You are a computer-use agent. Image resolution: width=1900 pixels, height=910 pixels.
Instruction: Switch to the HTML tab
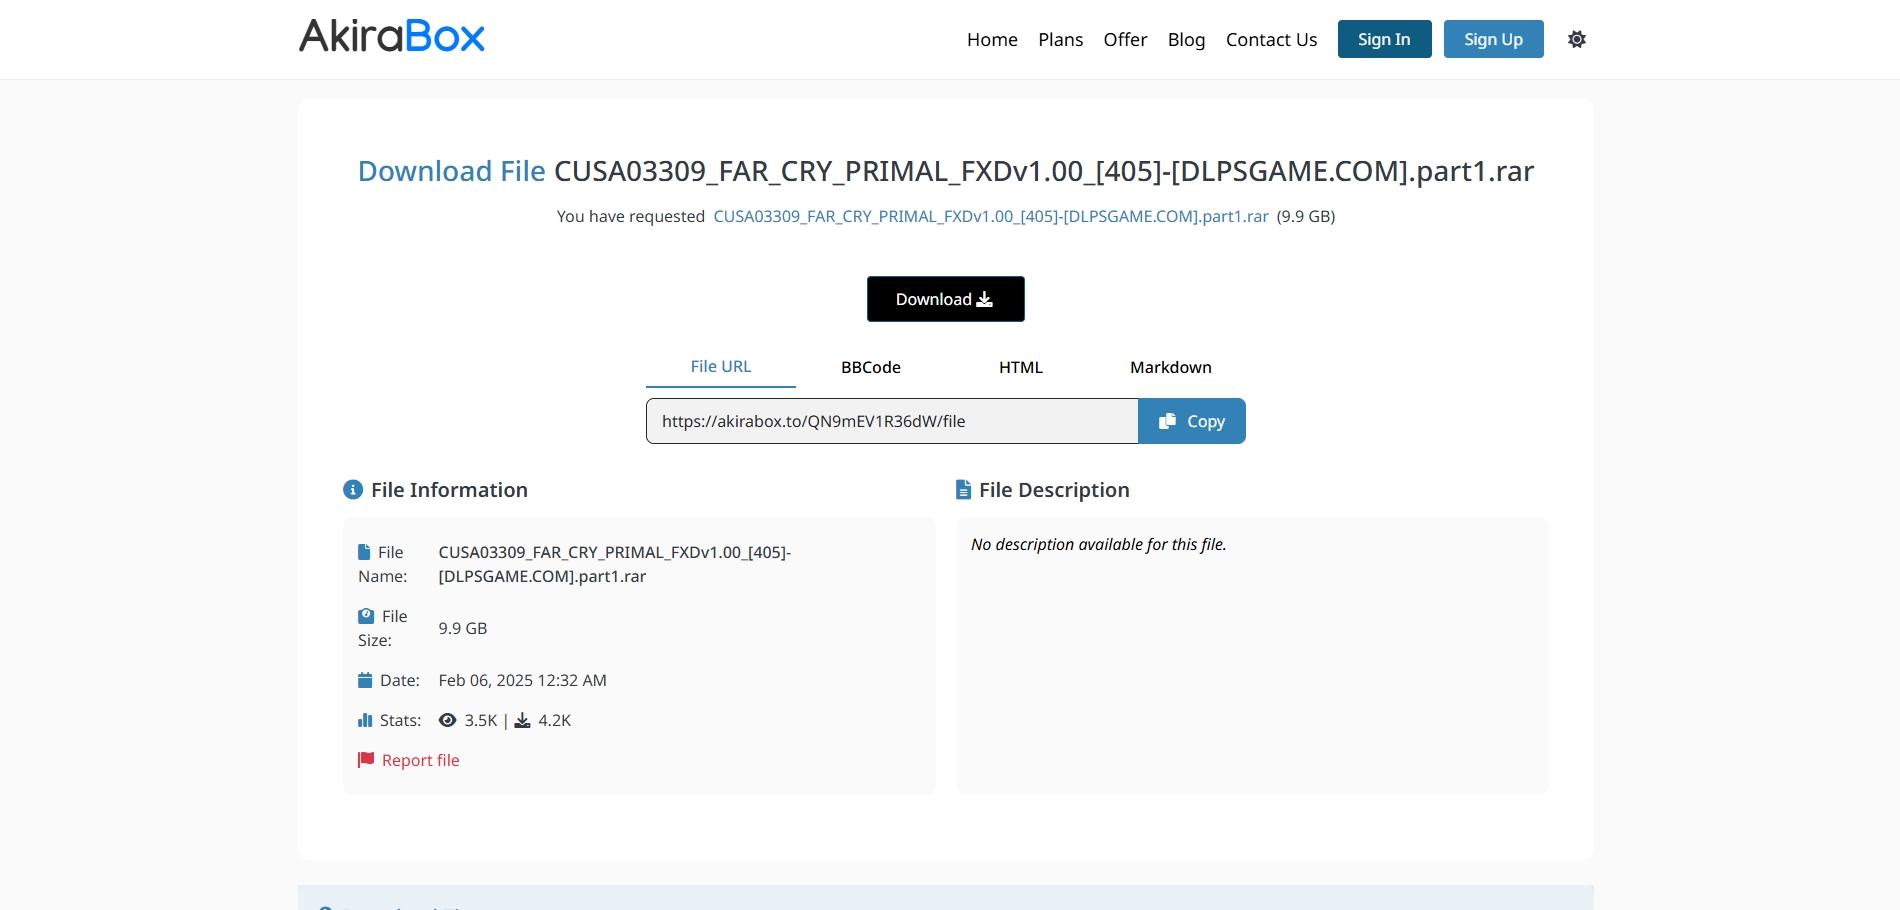pos(1020,367)
